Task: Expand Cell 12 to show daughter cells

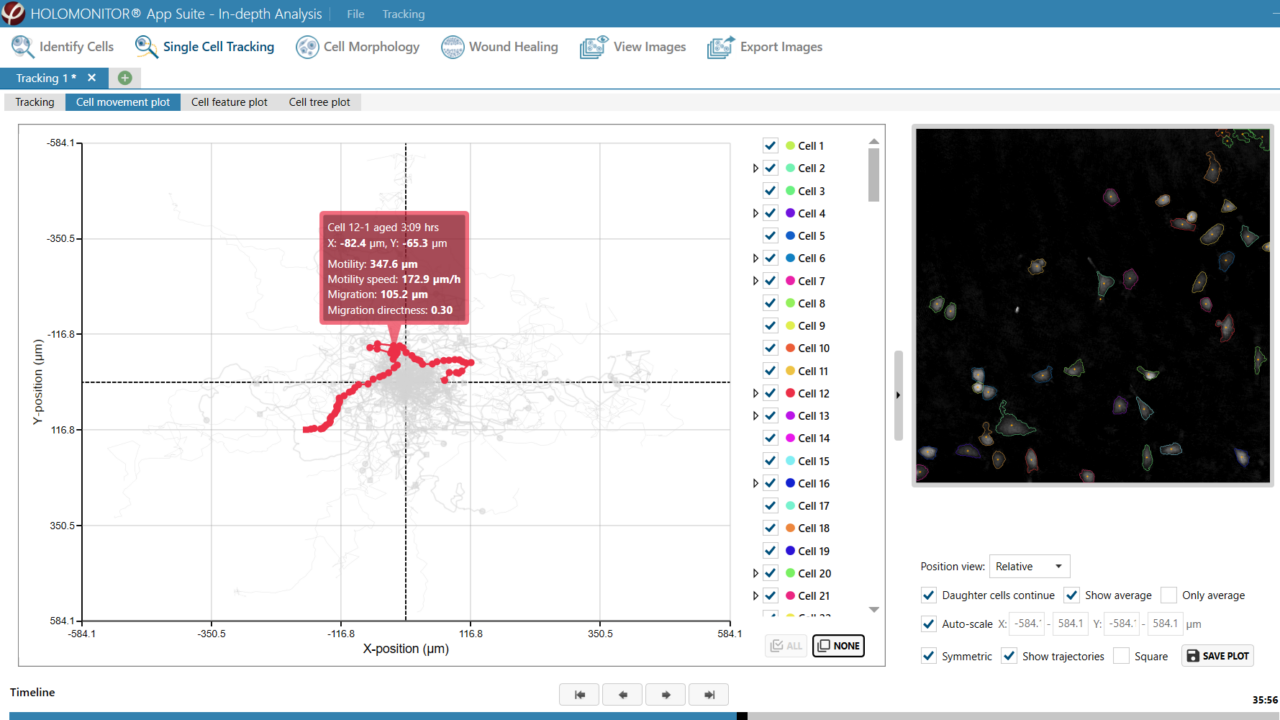Action: click(754, 392)
